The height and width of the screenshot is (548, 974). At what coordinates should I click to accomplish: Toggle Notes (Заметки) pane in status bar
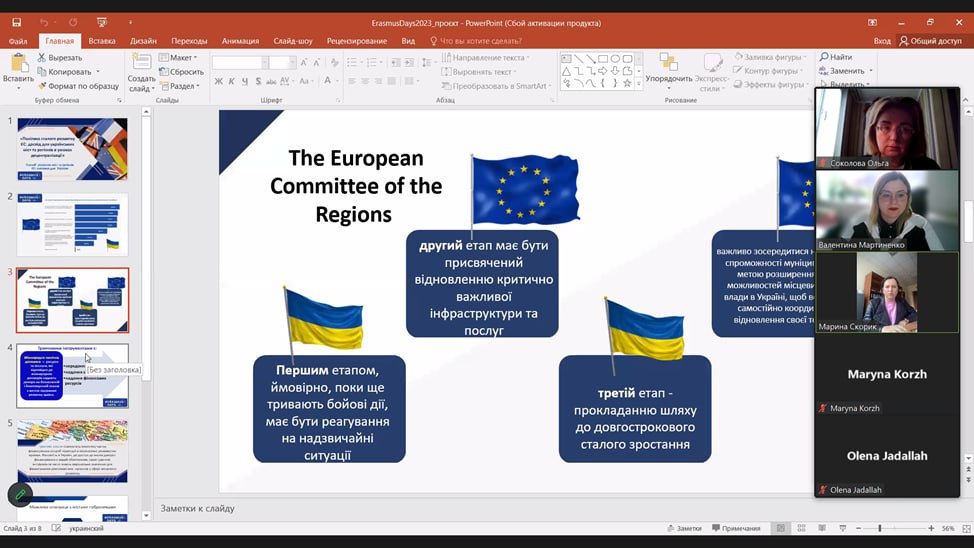tap(684, 528)
